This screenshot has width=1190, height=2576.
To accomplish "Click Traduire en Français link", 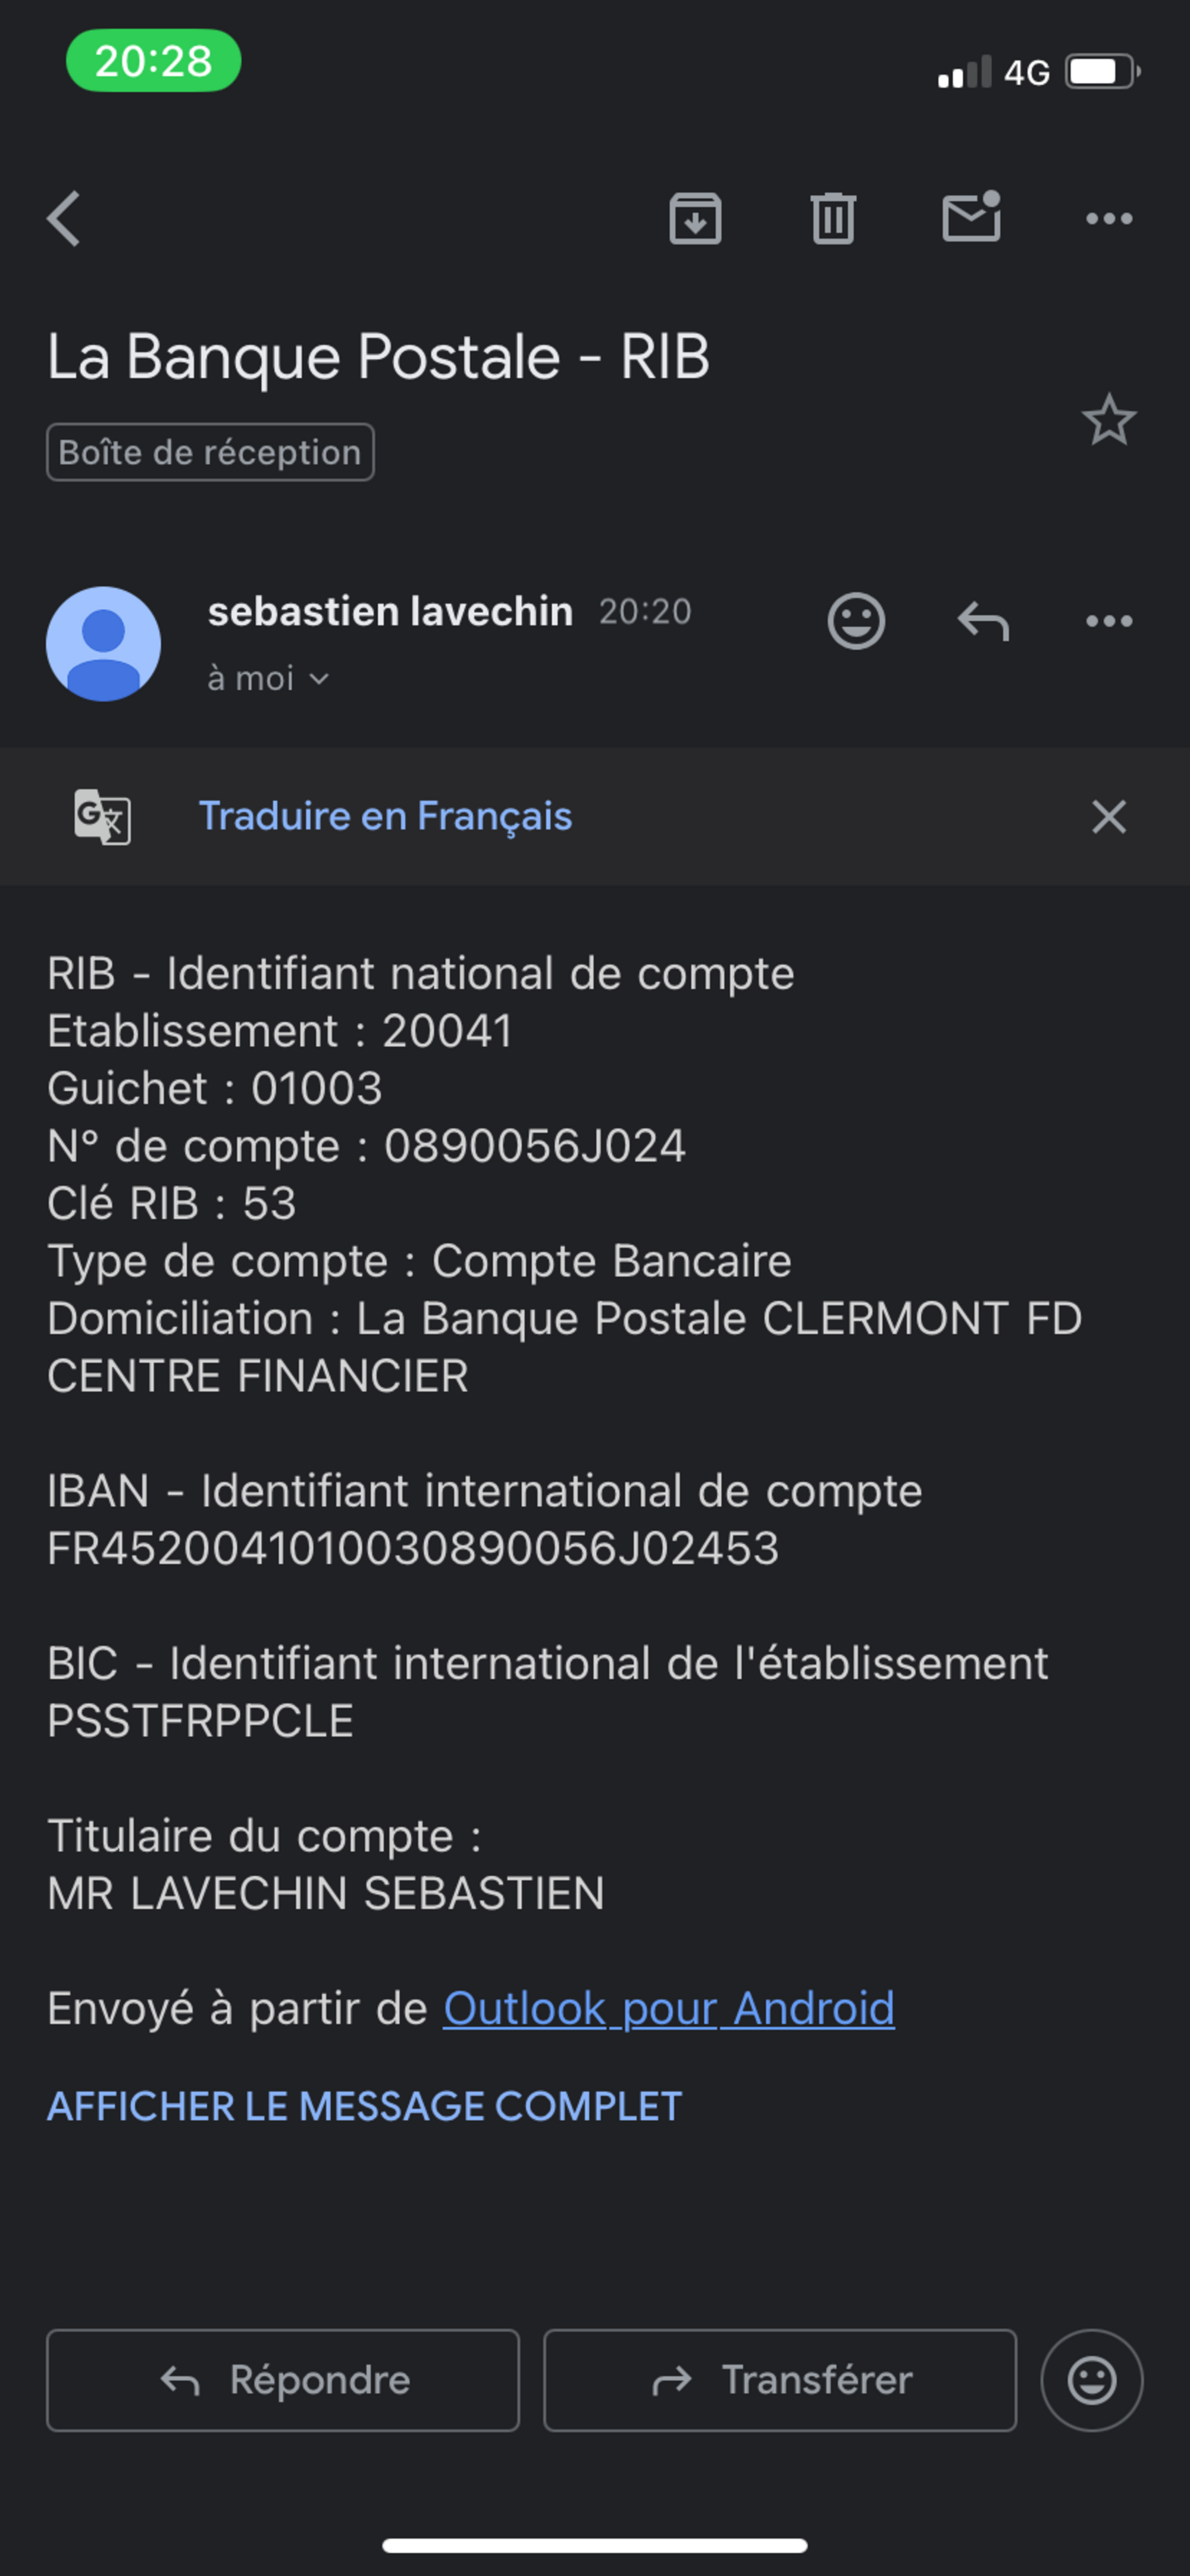I will coord(385,816).
